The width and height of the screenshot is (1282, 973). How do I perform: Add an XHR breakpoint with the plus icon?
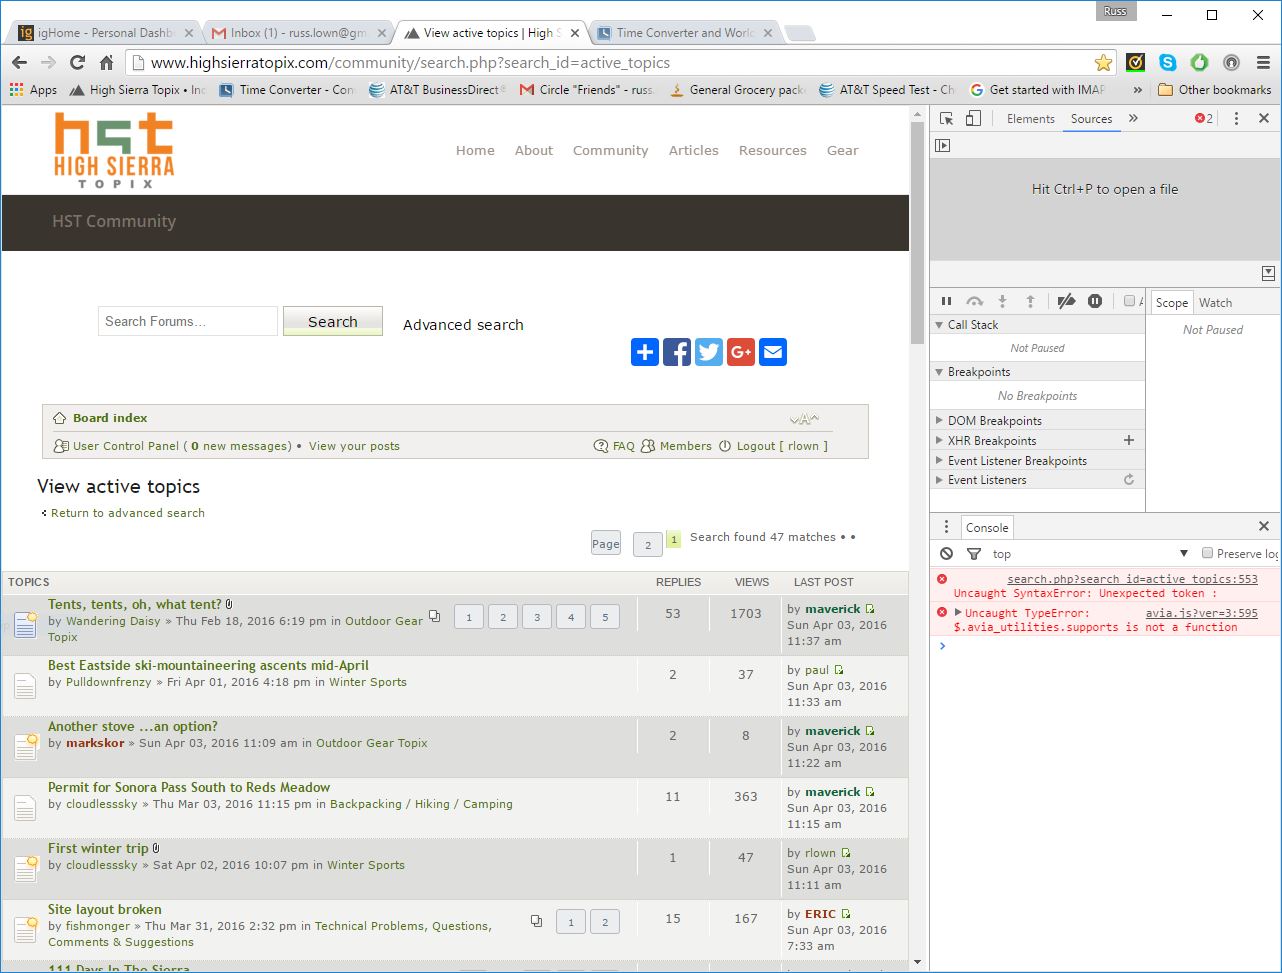tap(1129, 440)
